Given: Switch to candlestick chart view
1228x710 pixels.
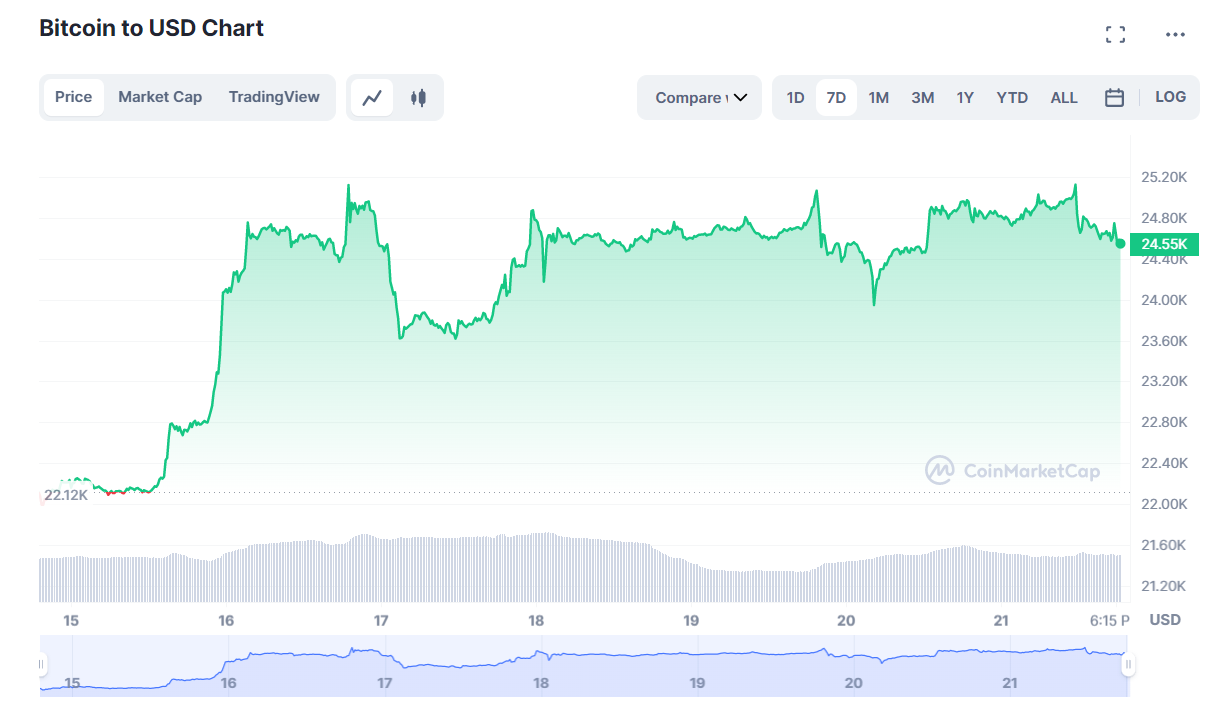Looking at the screenshot, I should coord(418,98).
